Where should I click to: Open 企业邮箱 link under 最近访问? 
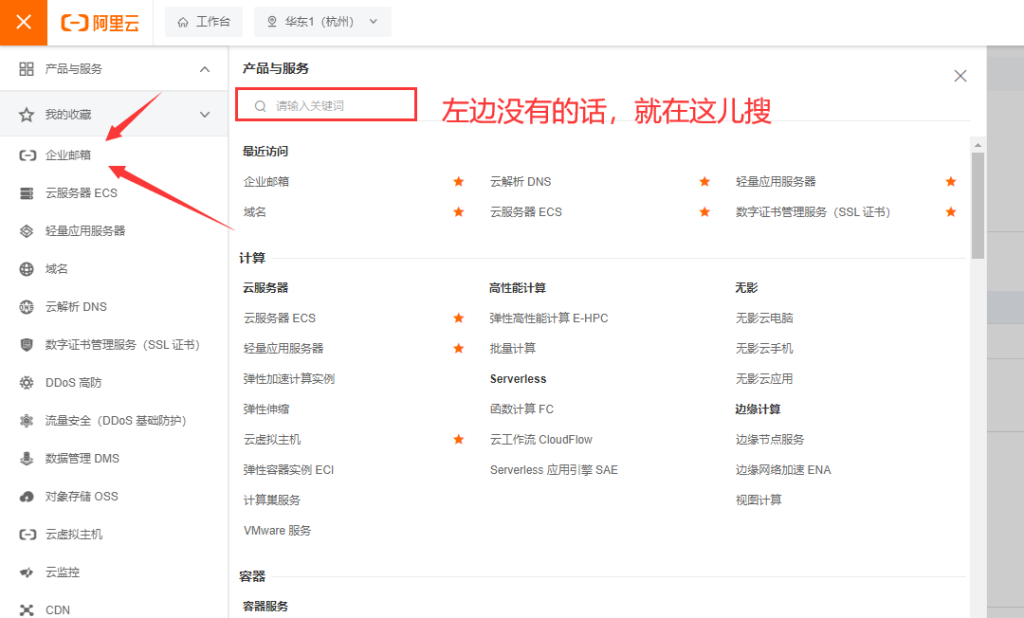click(x=266, y=182)
